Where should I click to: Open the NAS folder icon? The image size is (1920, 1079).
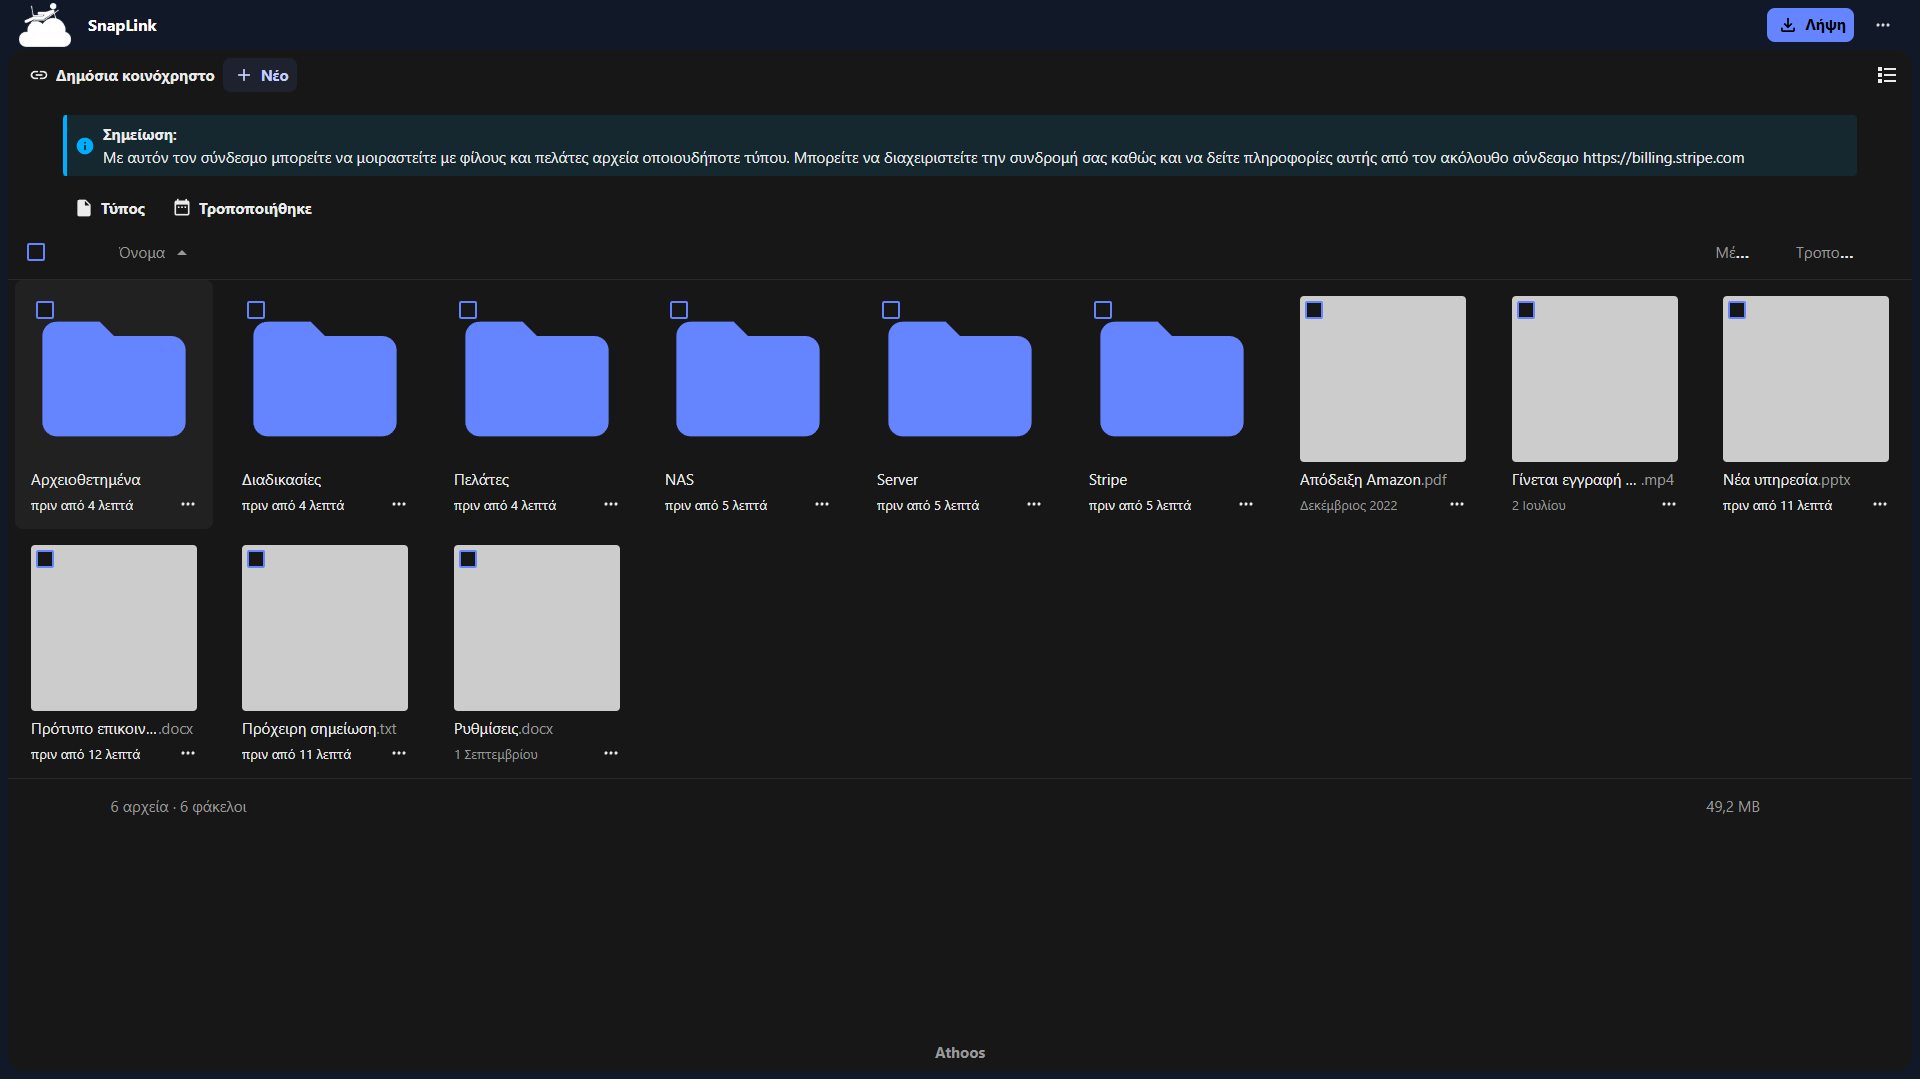click(x=747, y=379)
